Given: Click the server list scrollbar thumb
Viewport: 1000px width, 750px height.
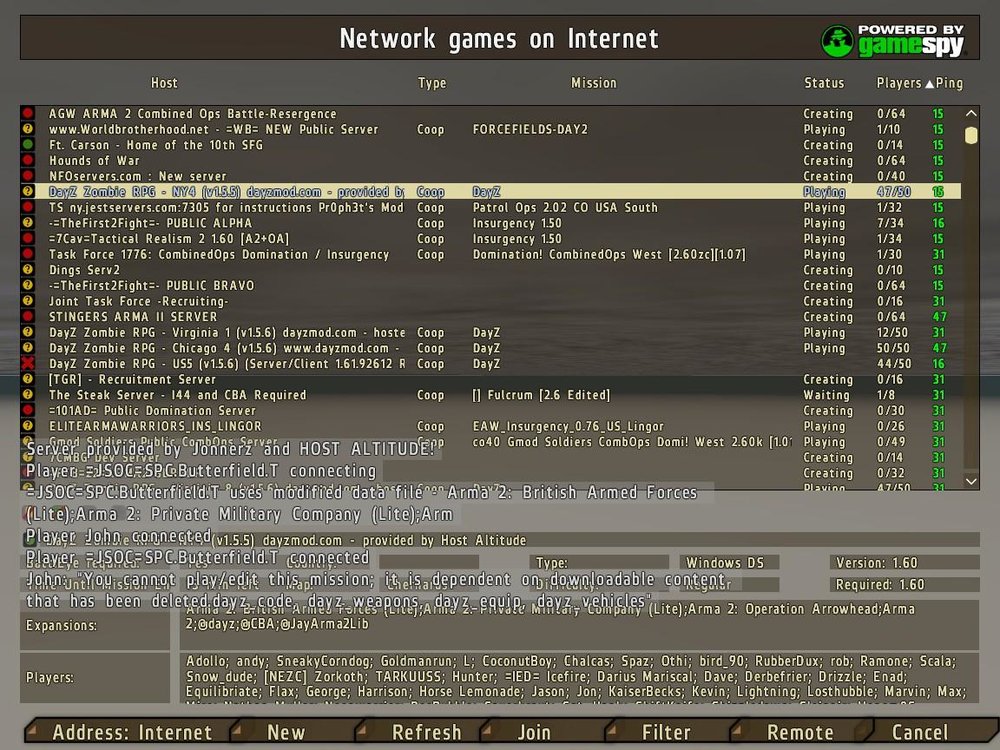Looking at the screenshot, I should 971,135.
